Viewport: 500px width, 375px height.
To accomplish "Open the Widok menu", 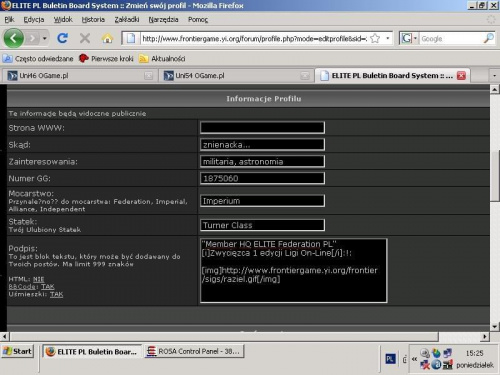I will coord(63,20).
